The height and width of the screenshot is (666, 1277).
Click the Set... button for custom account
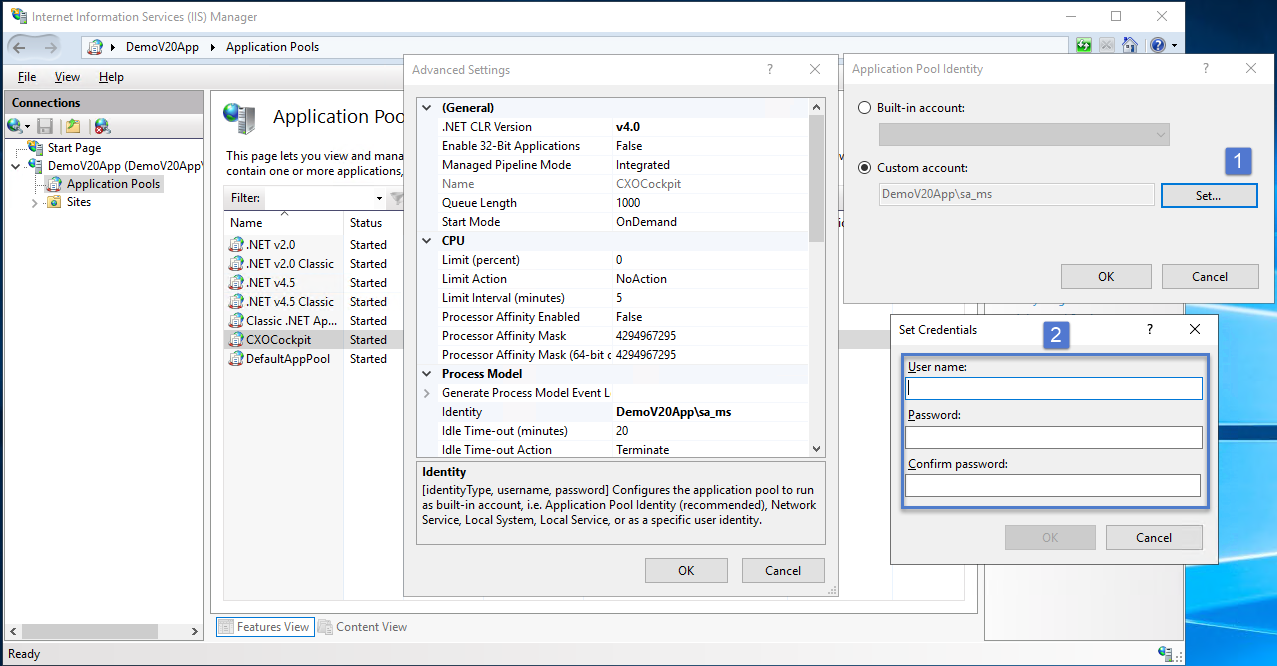tap(1209, 196)
